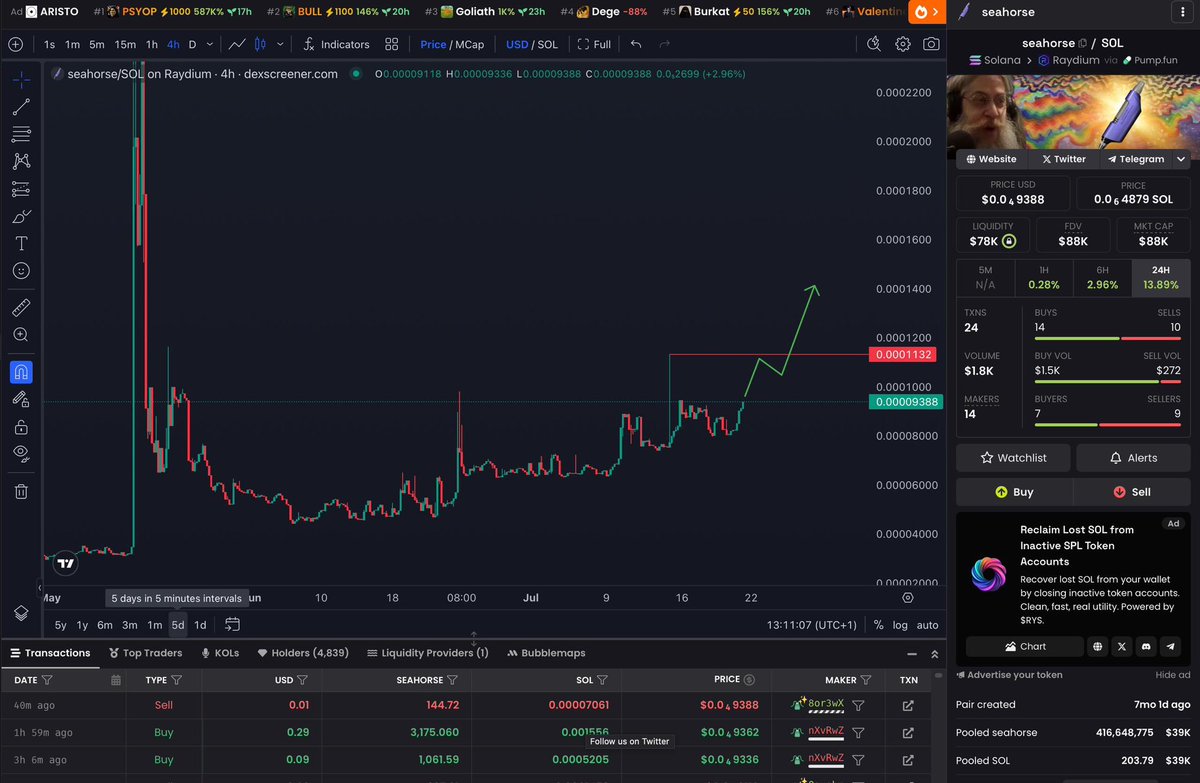
Task: Click the compare or add symbol plus icon
Action: click(x=14, y=44)
